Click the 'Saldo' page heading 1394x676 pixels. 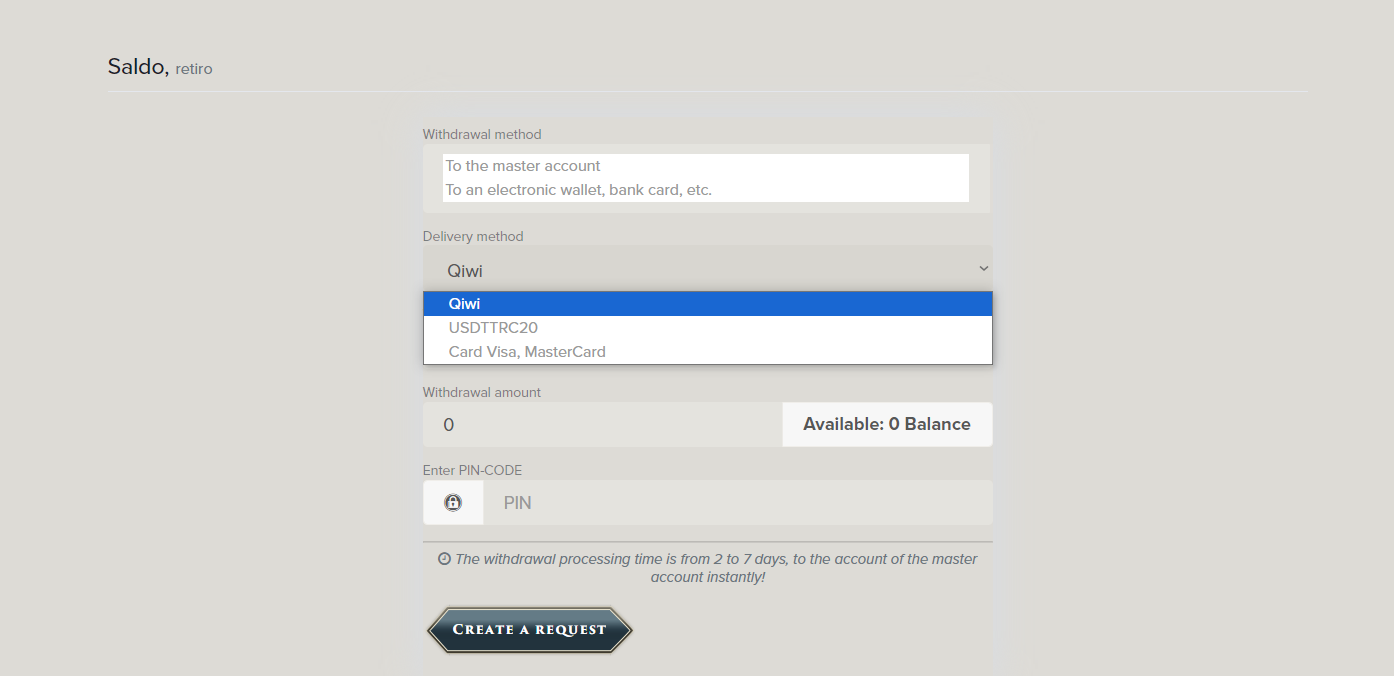pos(137,67)
